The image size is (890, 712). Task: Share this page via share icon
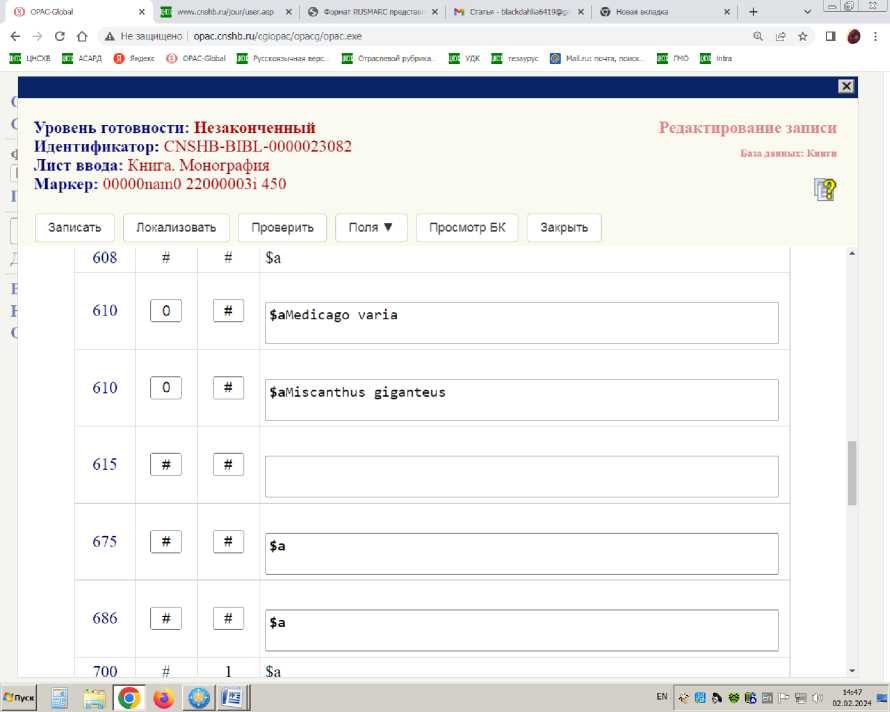(x=781, y=36)
